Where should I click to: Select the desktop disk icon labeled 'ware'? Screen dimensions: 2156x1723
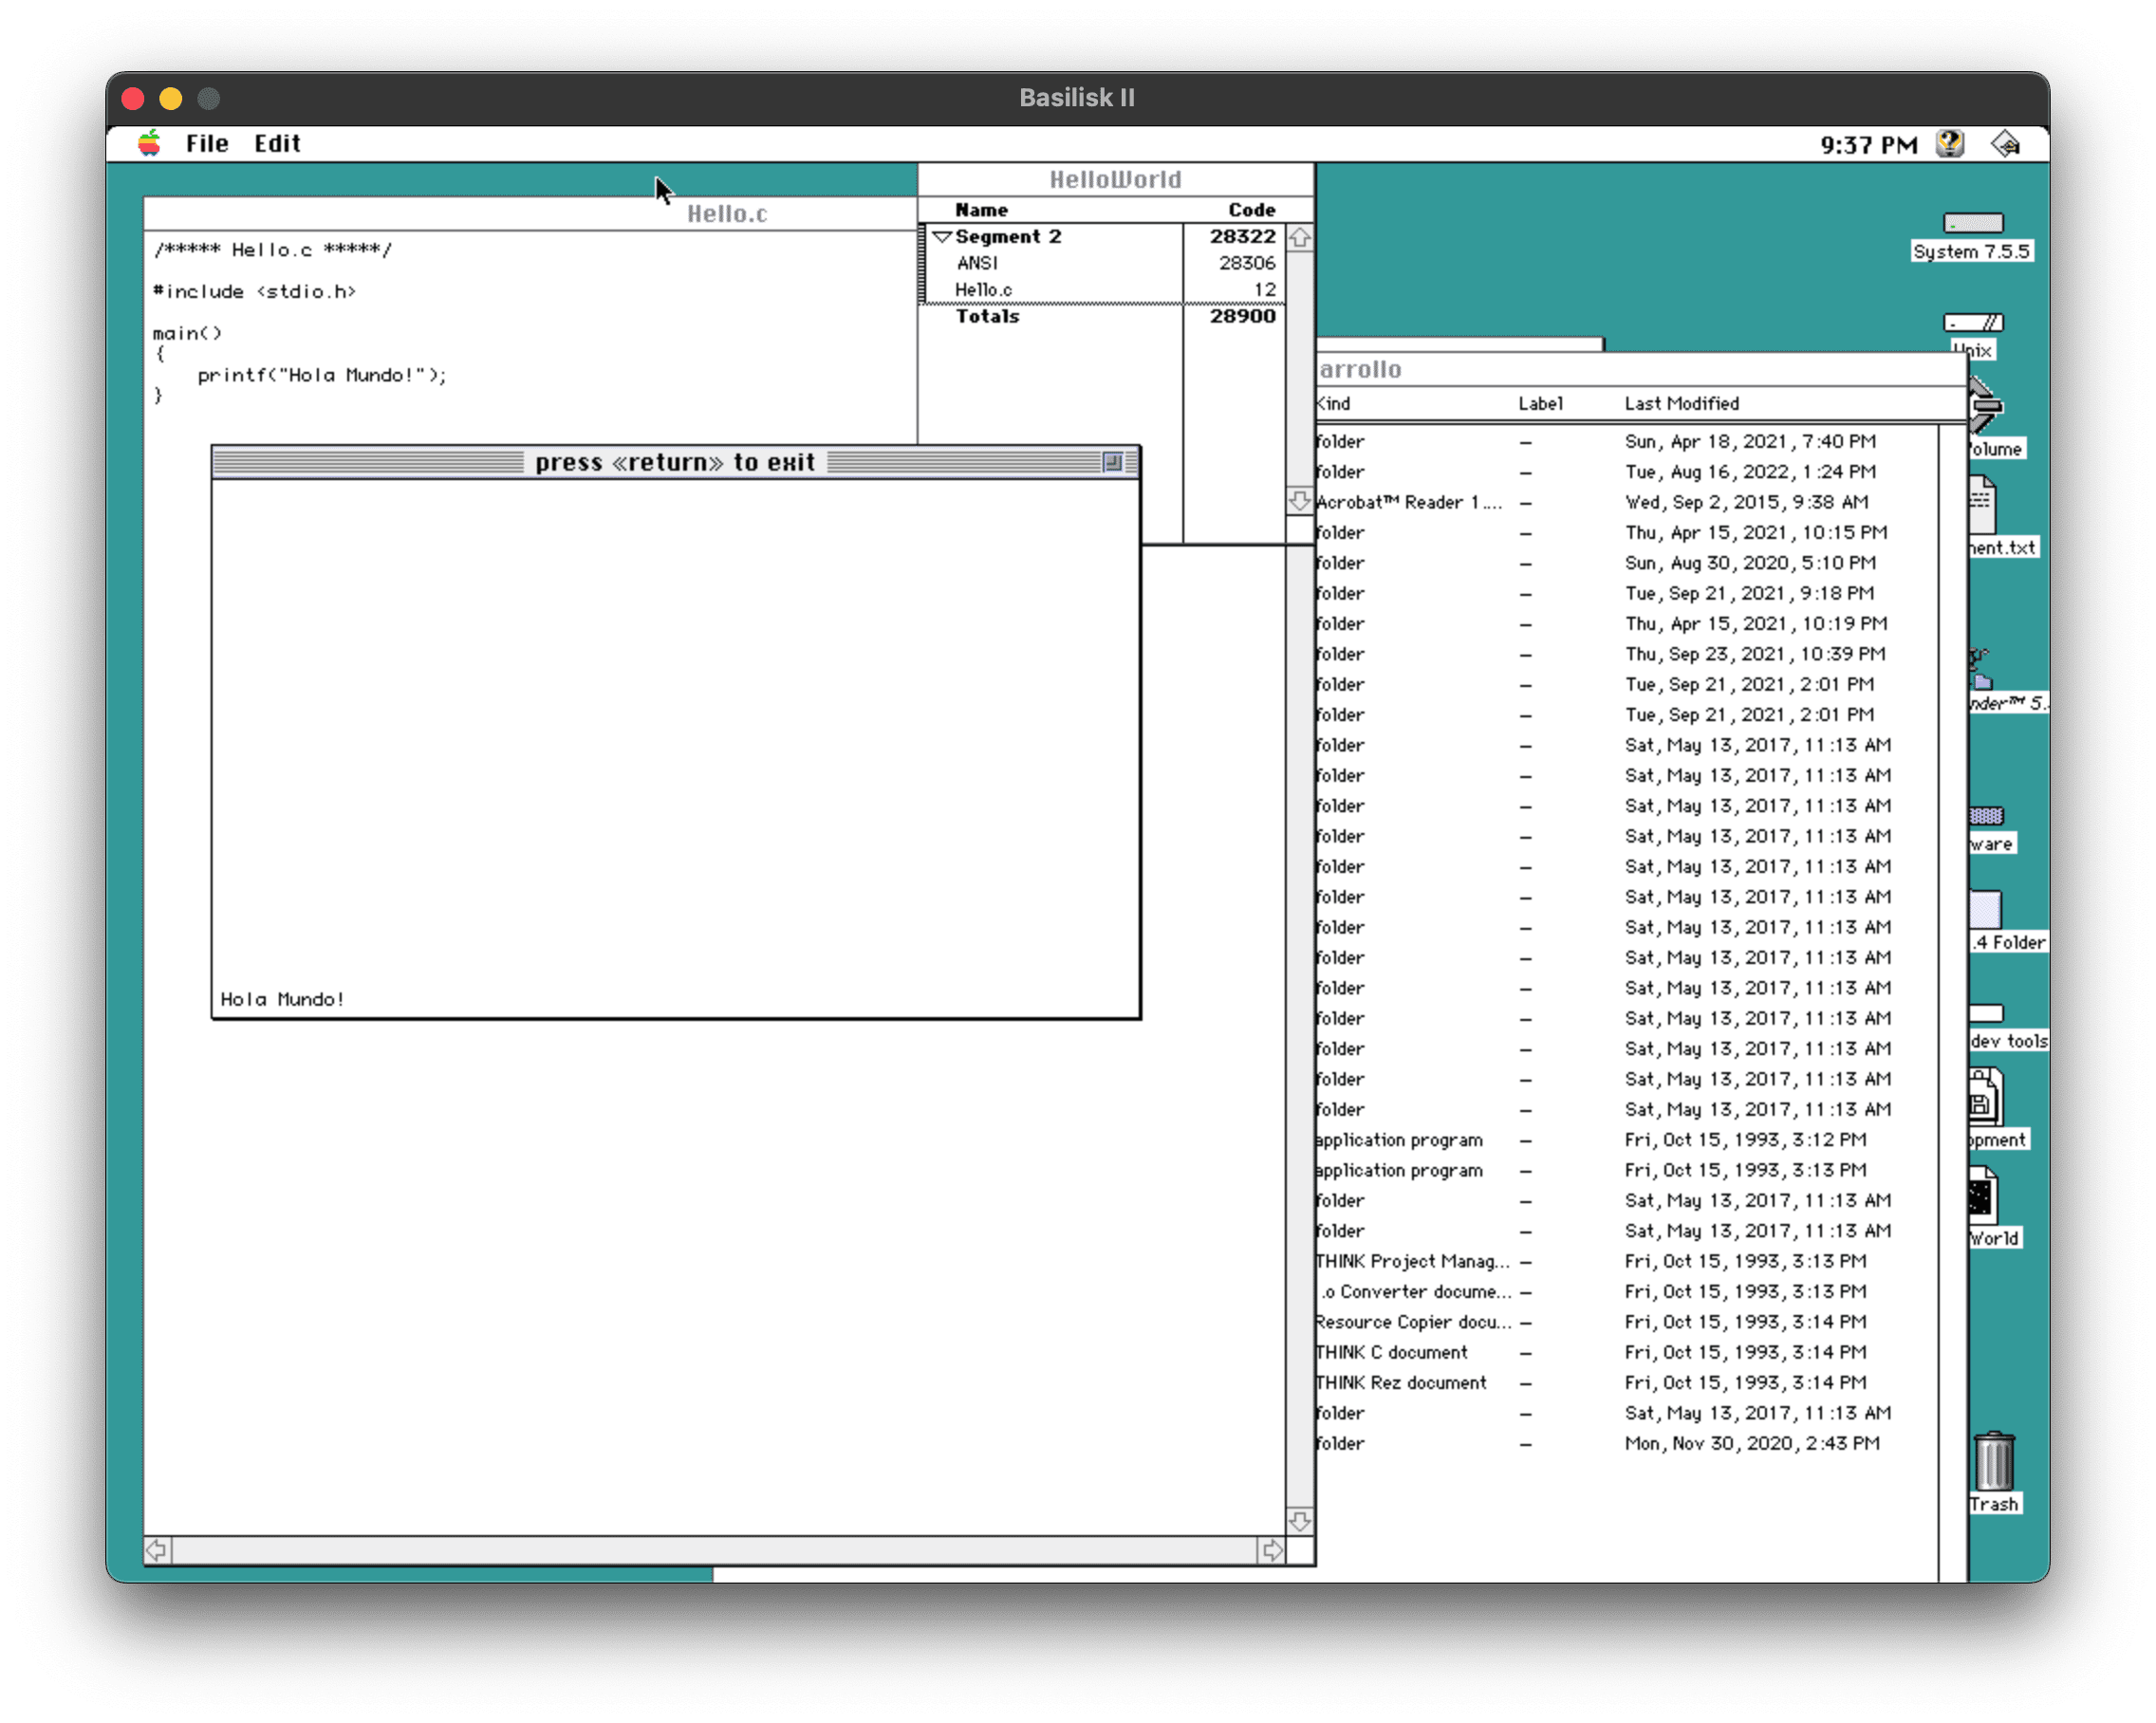click(1986, 816)
